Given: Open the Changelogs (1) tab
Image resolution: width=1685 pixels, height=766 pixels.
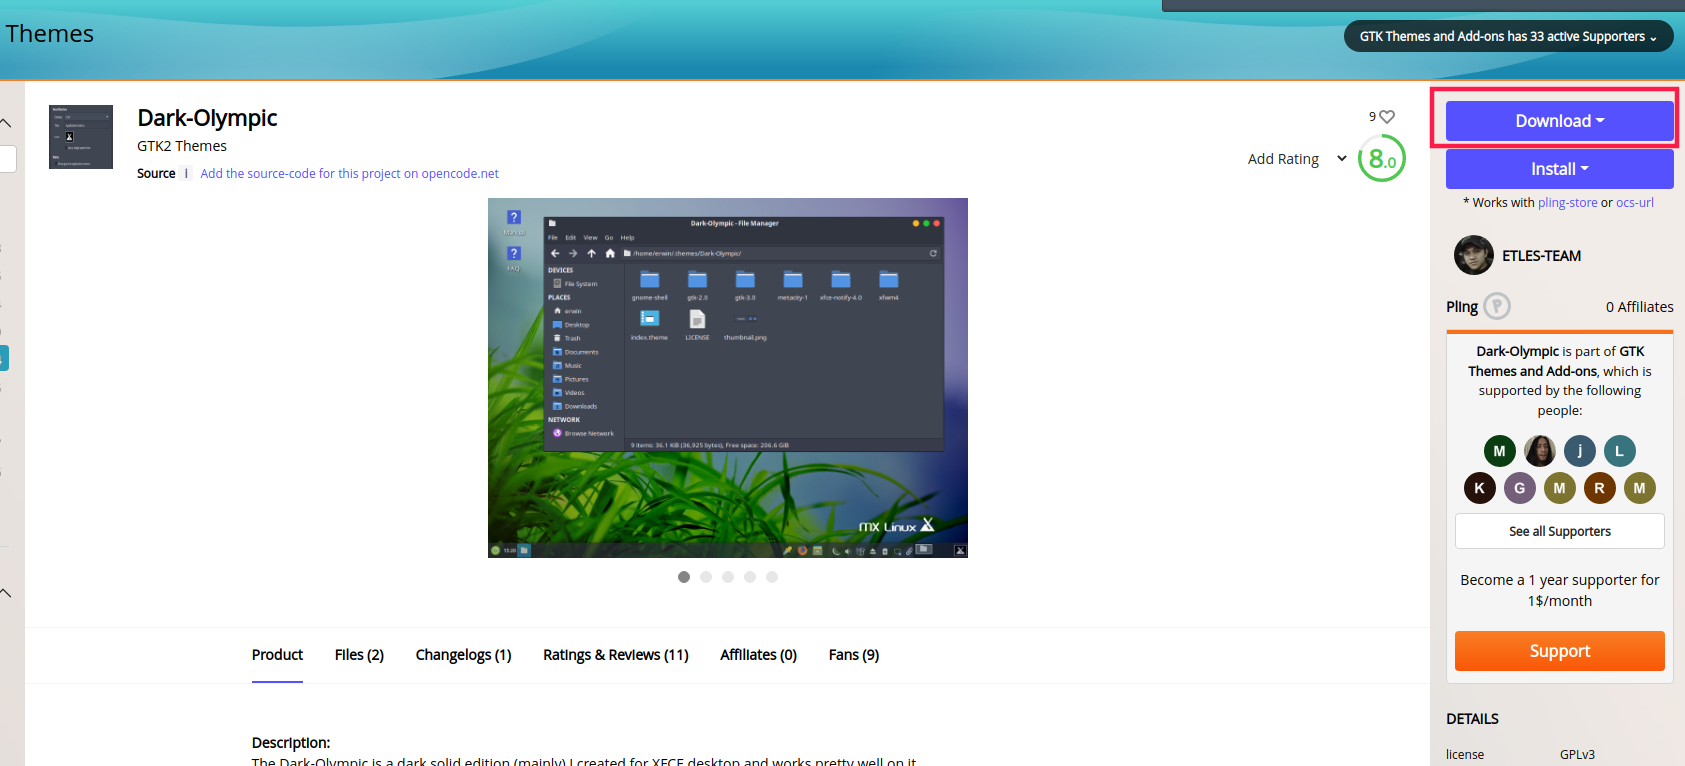Looking at the screenshot, I should click(x=463, y=655).
